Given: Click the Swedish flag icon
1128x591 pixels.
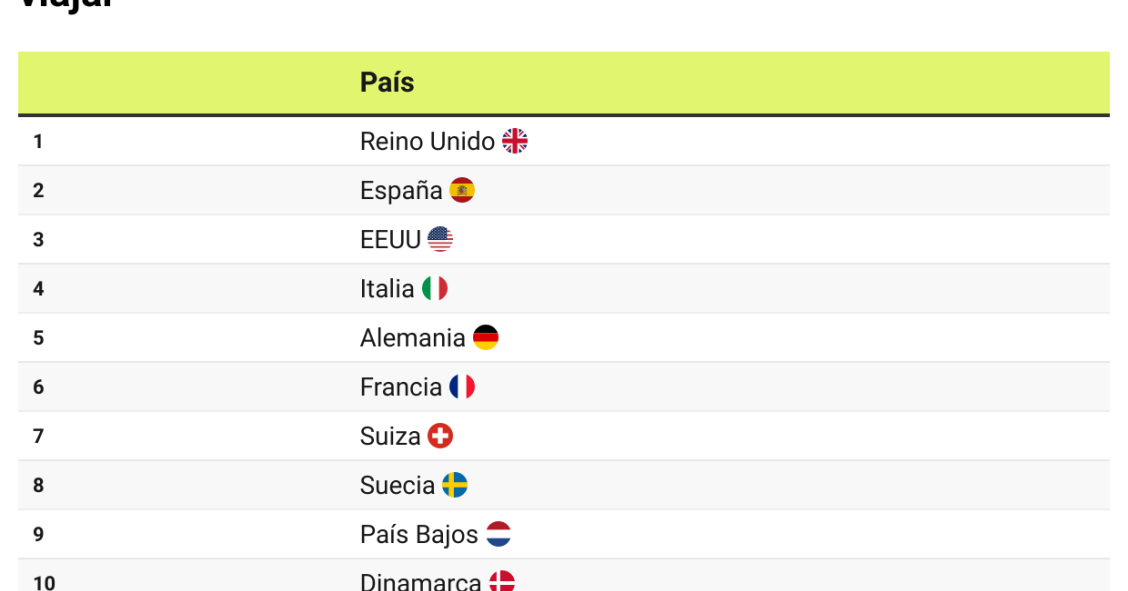Looking at the screenshot, I should point(455,485).
